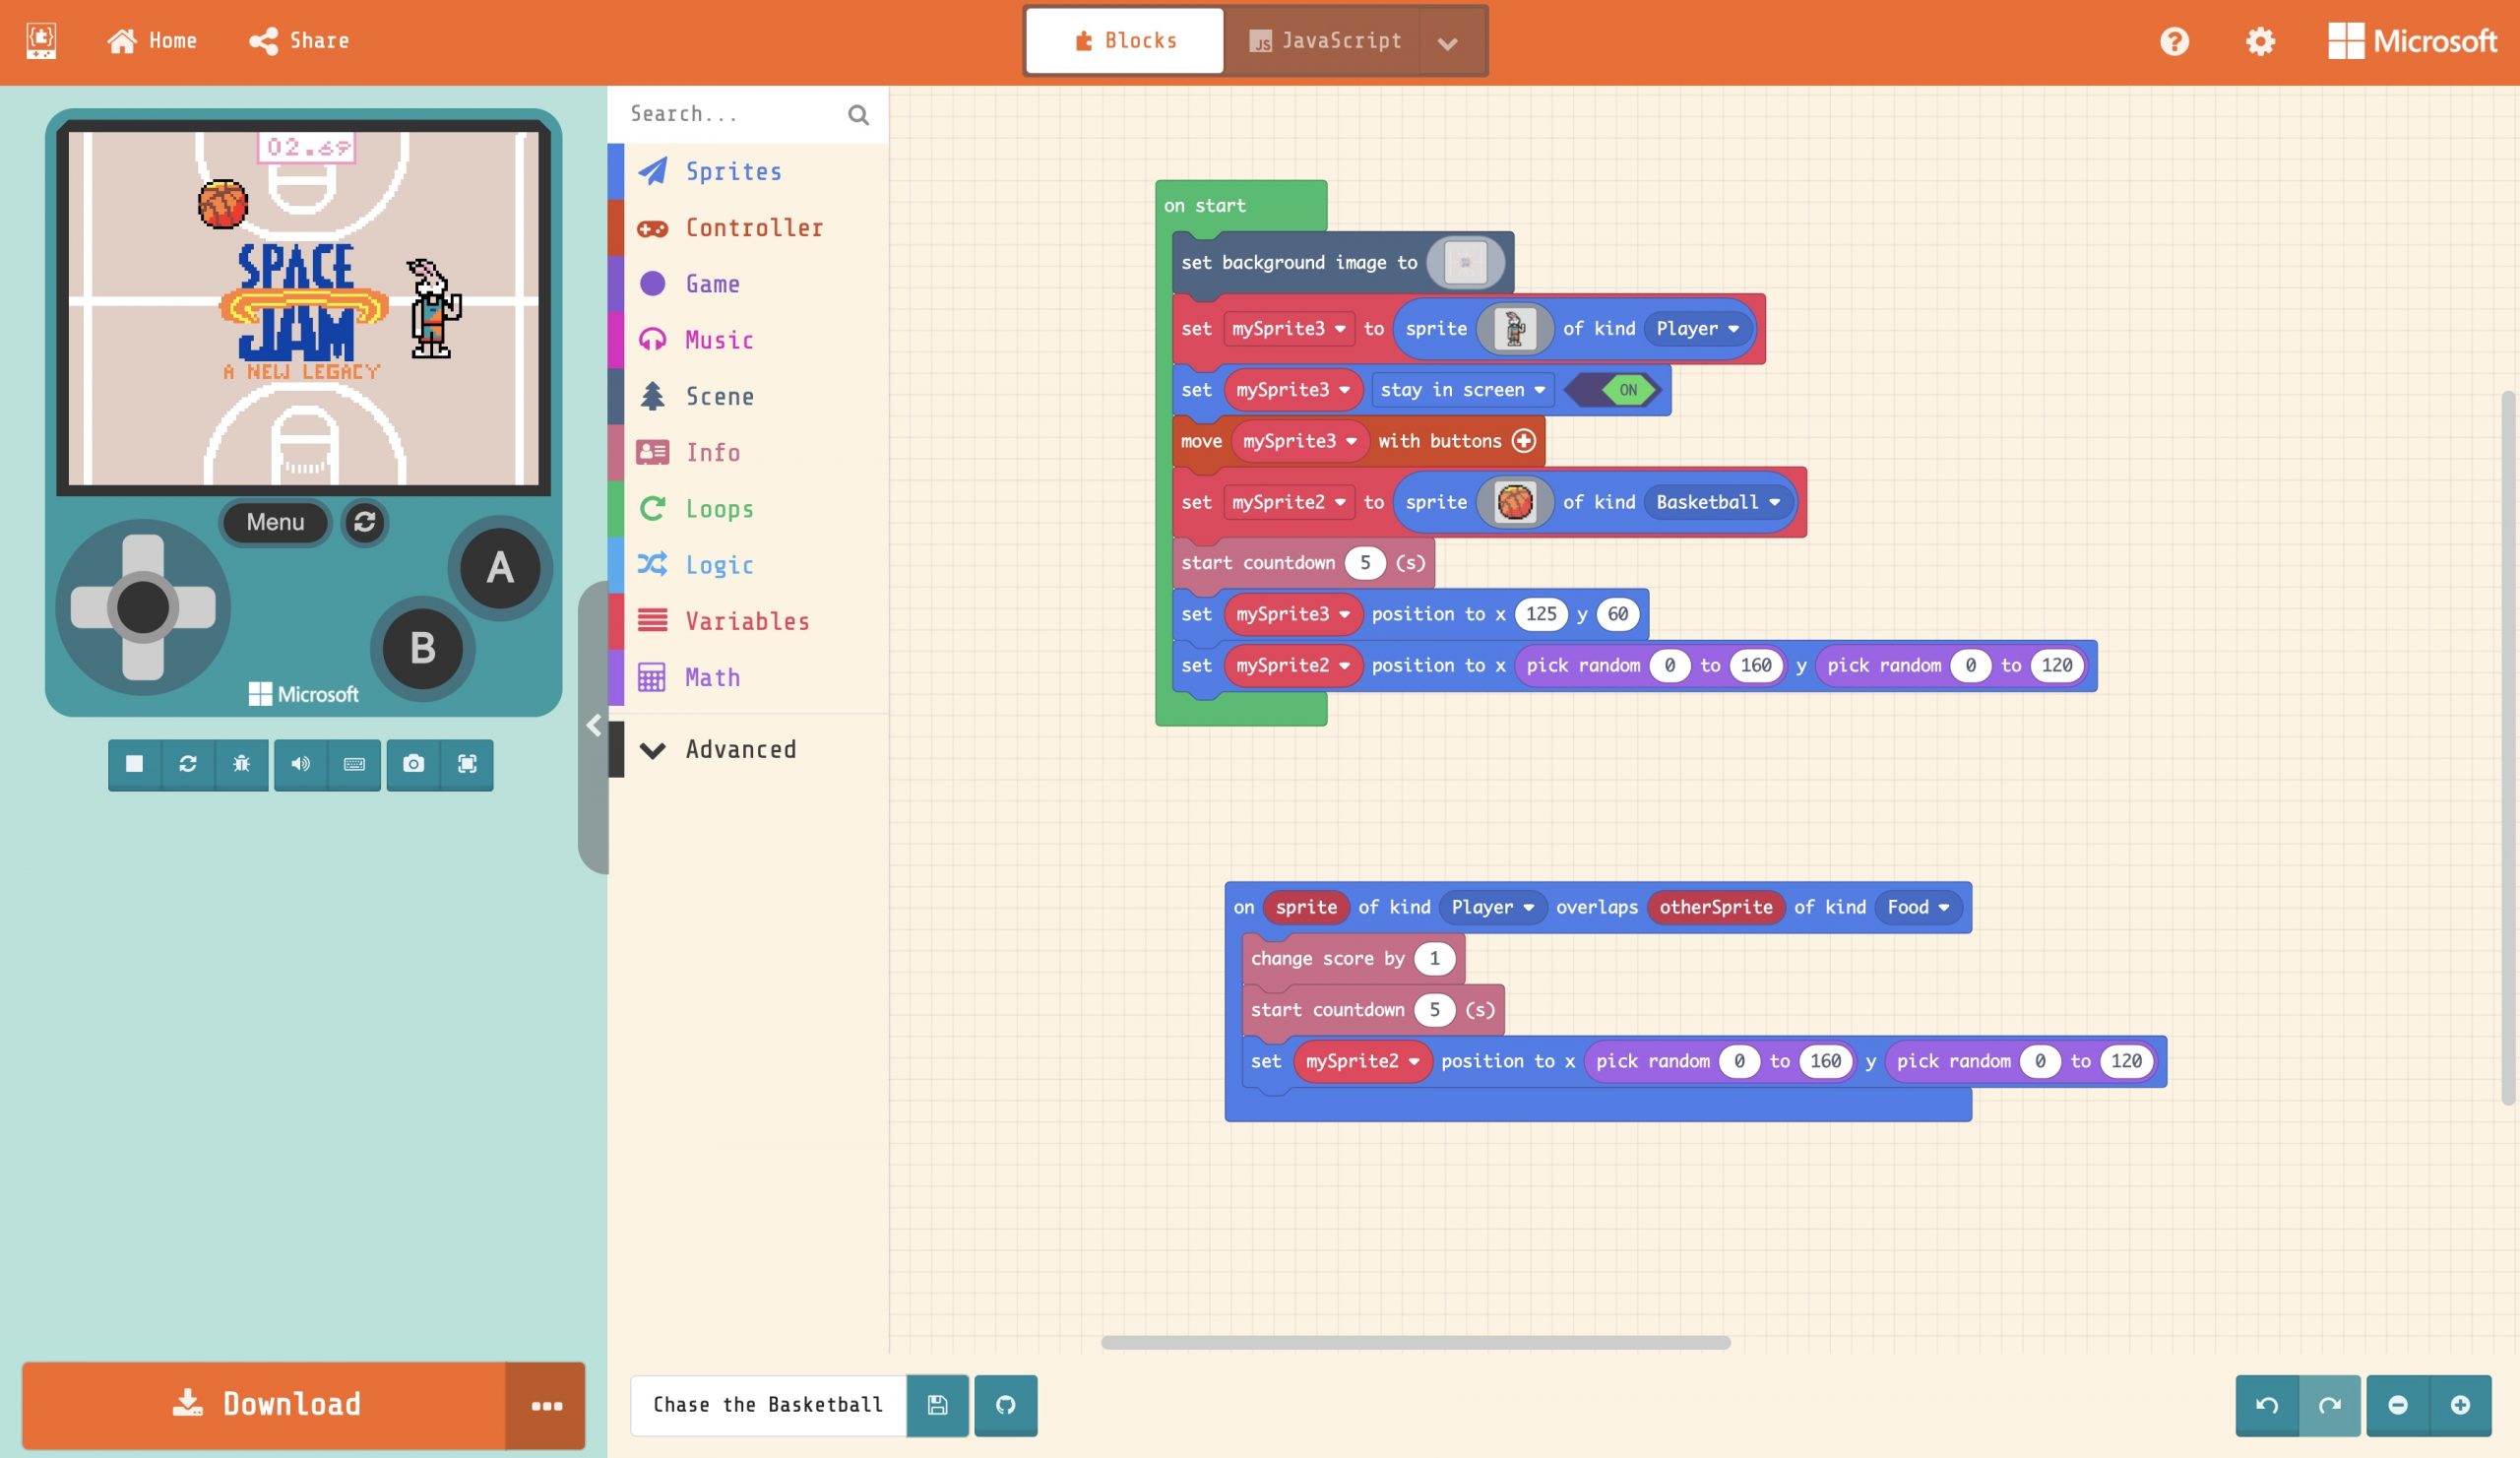Click the MakeCode Arcade logo icon
Image resolution: width=2520 pixels, height=1458 pixels.
pyautogui.click(x=41, y=41)
